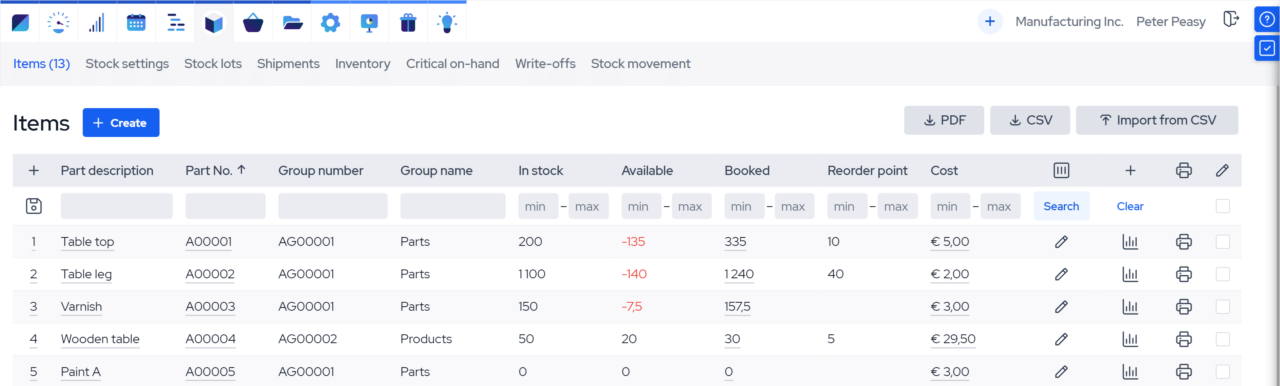
Task: Open bar chart report for Table leg
Action: pos(1130,274)
